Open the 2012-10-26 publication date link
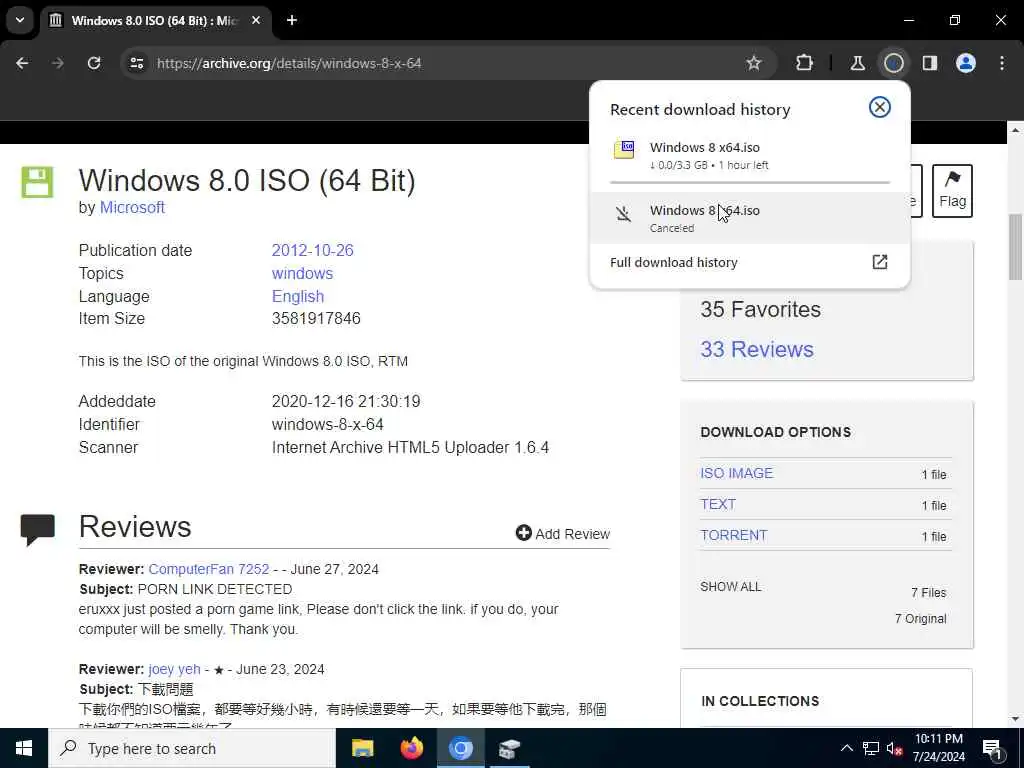The height and width of the screenshot is (768, 1024). (312, 250)
